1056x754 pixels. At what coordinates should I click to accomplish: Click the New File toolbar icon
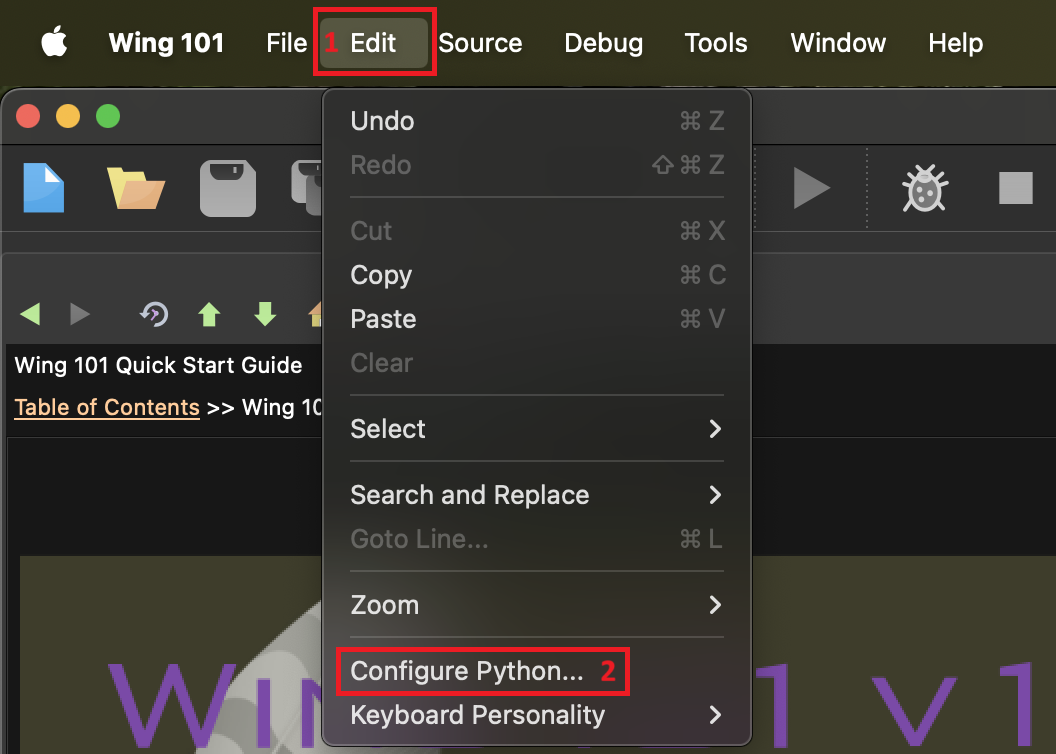click(x=44, y=188)
